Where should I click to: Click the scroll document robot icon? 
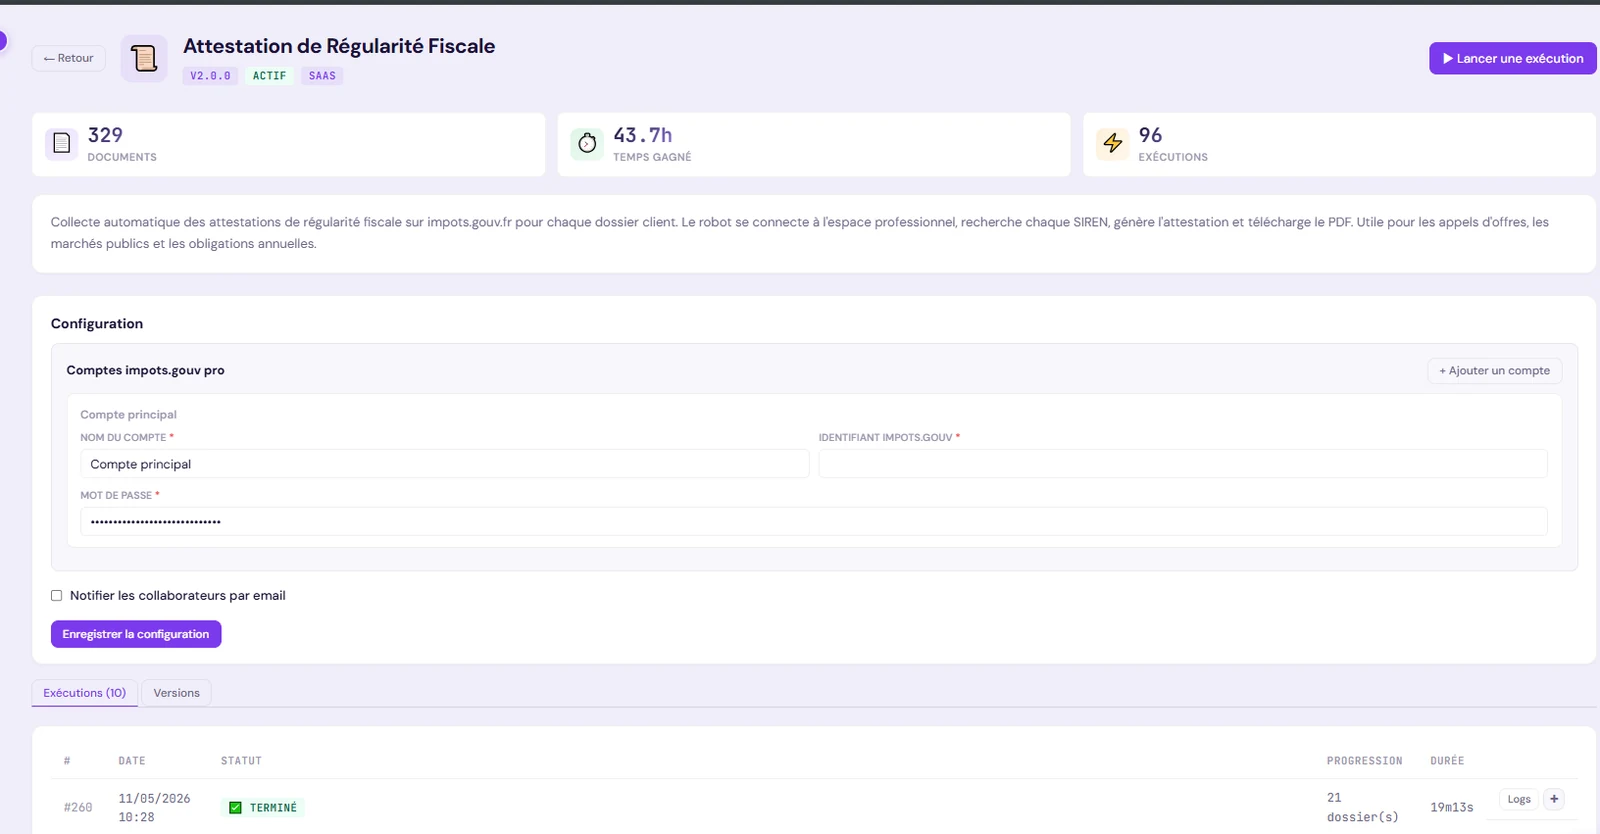(144, 58)
